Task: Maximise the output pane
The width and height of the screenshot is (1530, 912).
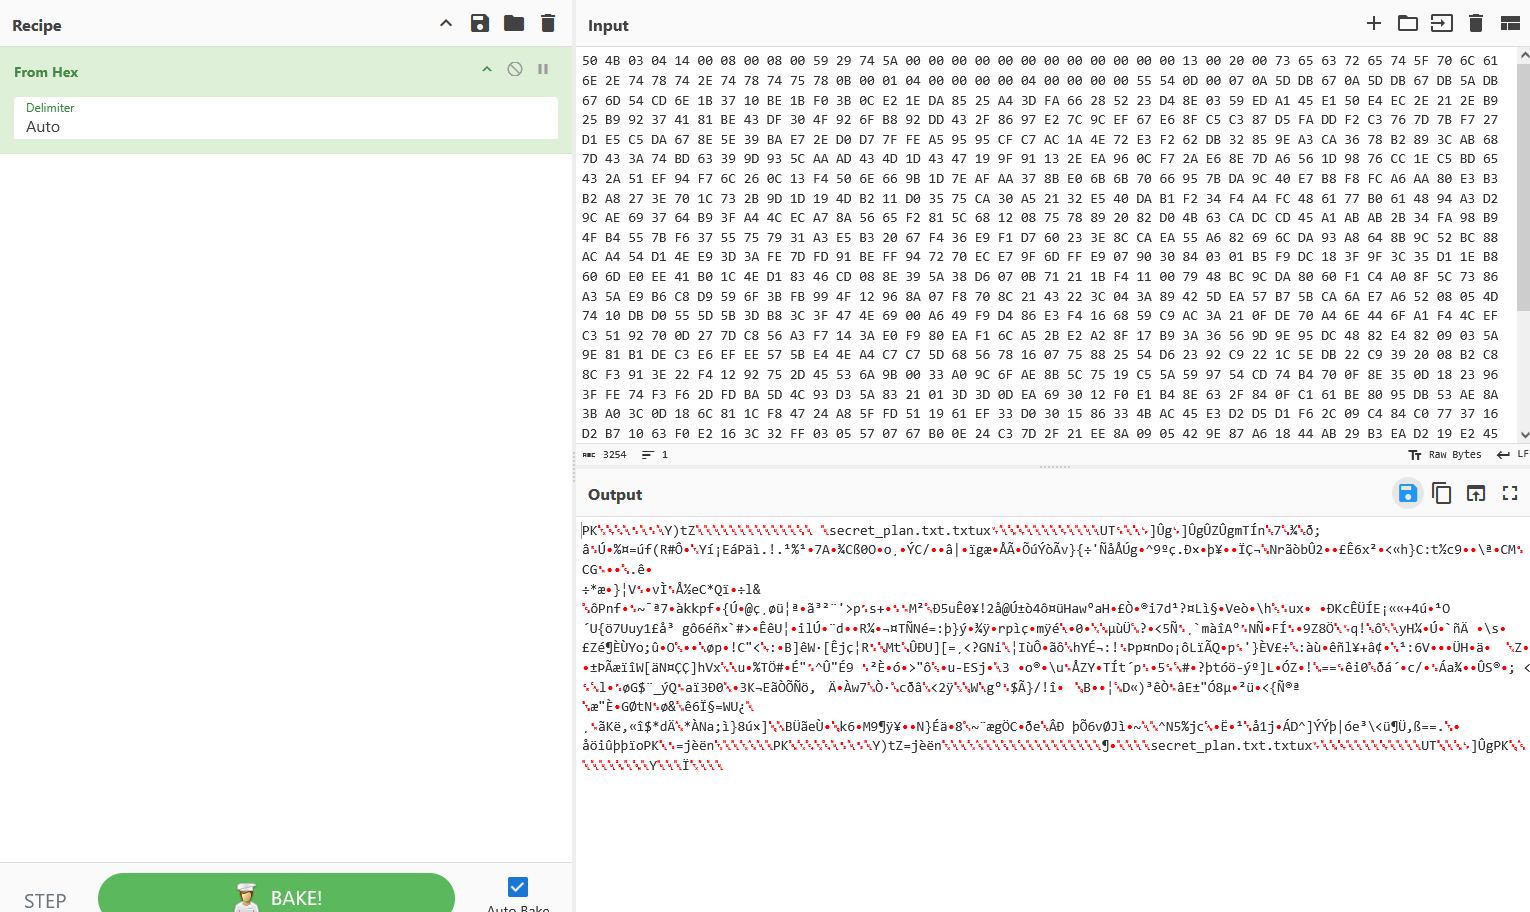Action: 1510,493
